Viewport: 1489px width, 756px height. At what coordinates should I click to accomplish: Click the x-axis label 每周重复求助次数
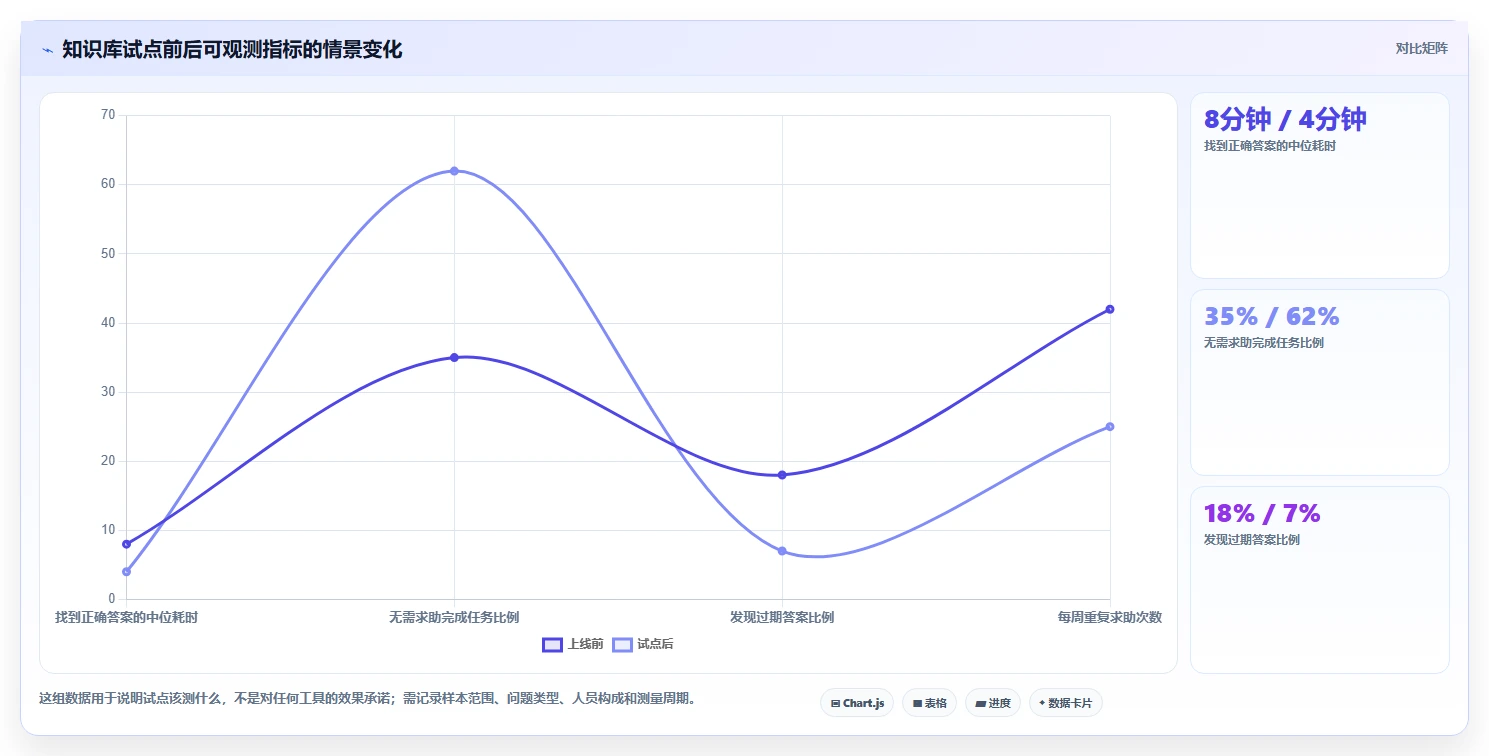point(1110,617)
